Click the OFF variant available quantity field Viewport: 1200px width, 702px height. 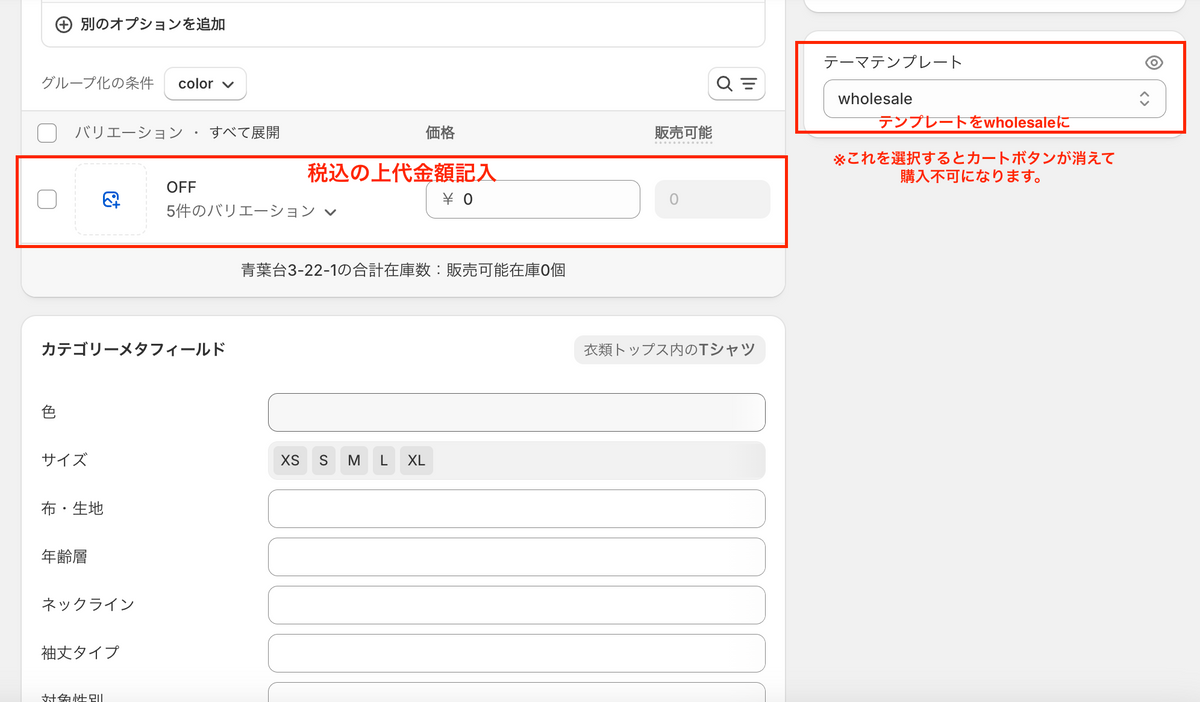pyautogui.click(x=712, y=199)
